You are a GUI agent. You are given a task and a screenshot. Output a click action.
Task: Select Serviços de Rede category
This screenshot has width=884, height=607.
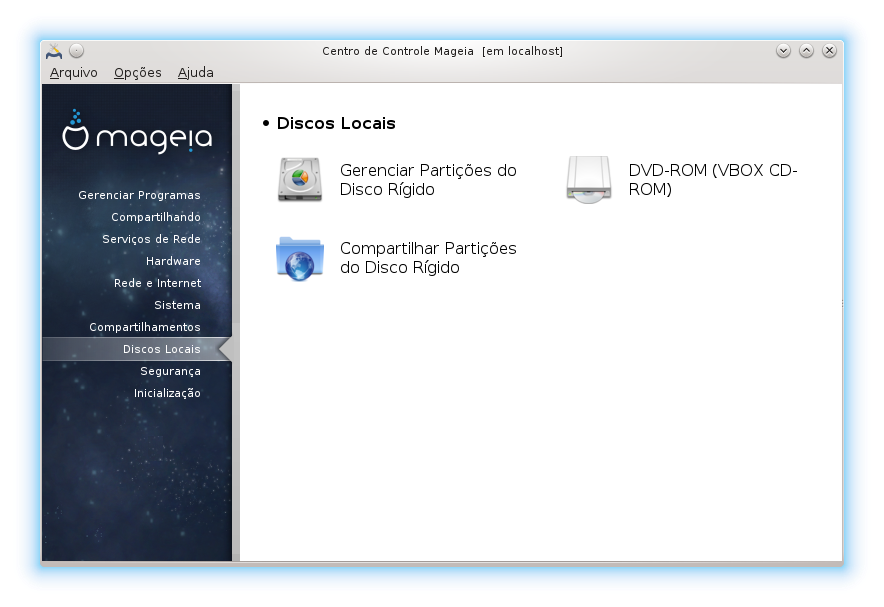[151, 239]
